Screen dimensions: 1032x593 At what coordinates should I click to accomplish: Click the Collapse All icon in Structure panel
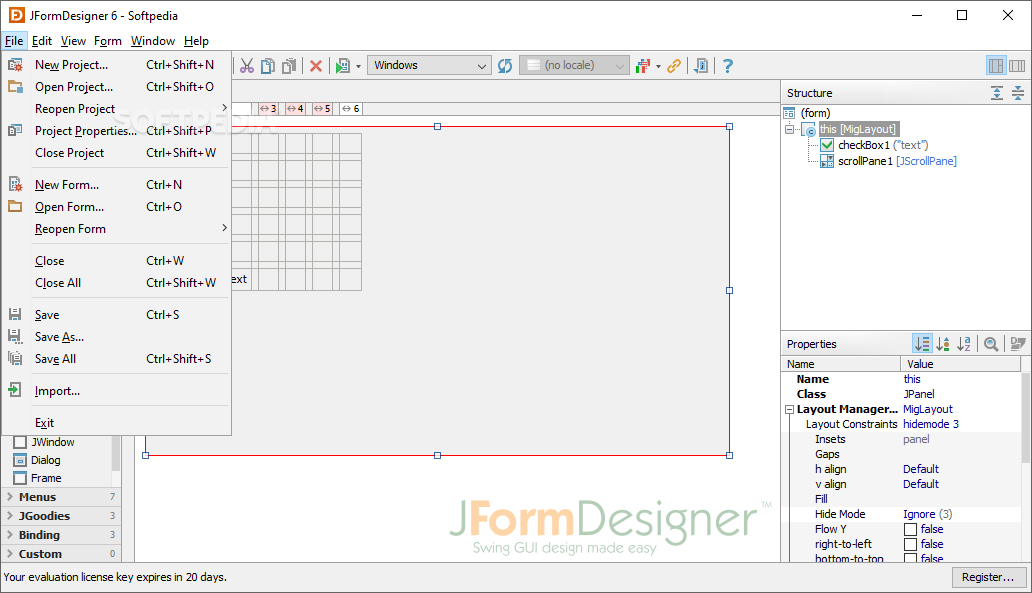pyautogui.click(x=1018, y=93)
